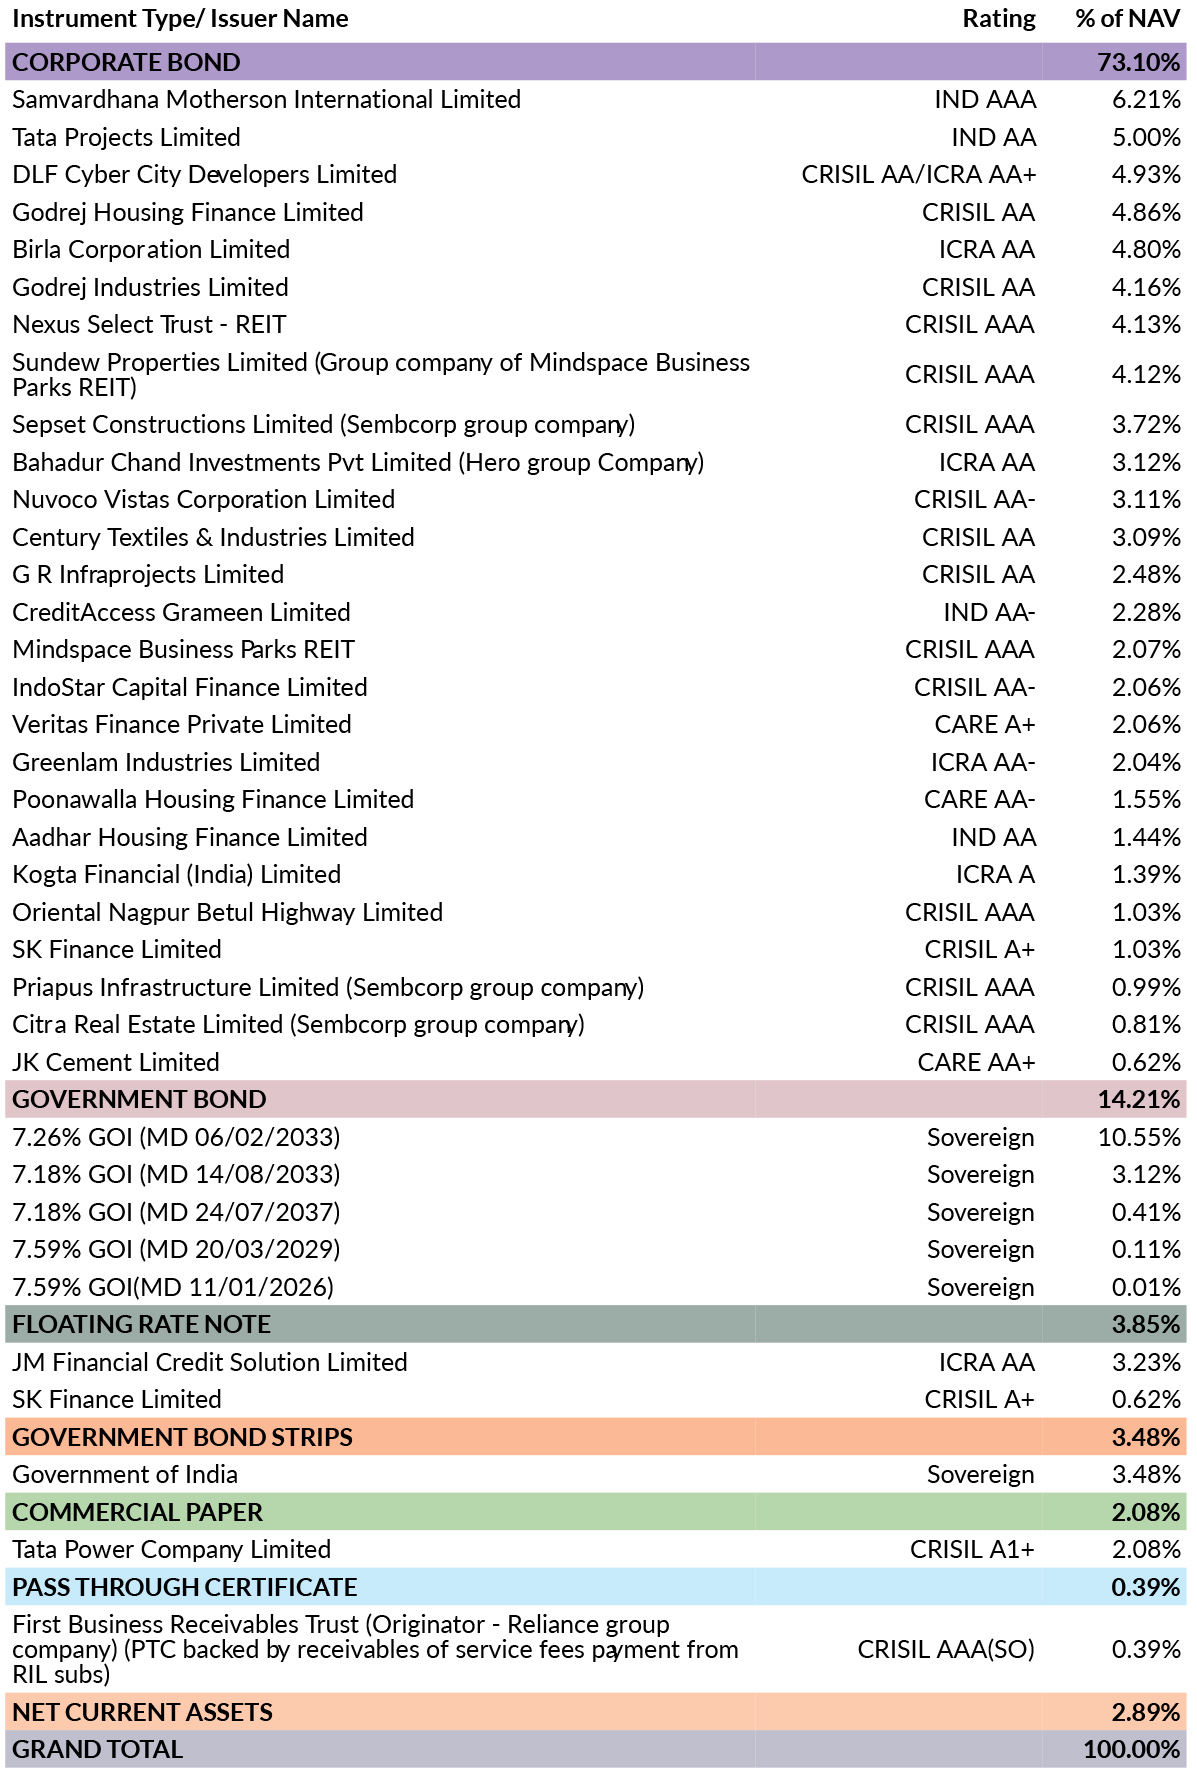Viewport: 1197px width, 1773px height.
Task: Click the % of NAV column header
Action: pyautogui.click(x=1128, y=19)
